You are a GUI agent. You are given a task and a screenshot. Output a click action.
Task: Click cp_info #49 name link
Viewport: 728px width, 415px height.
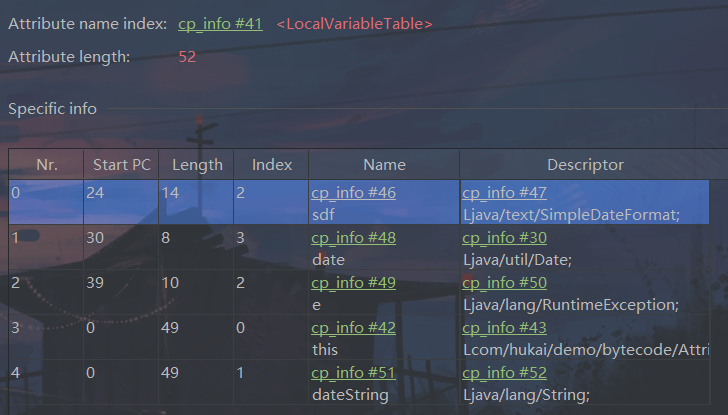click(353, 283)
